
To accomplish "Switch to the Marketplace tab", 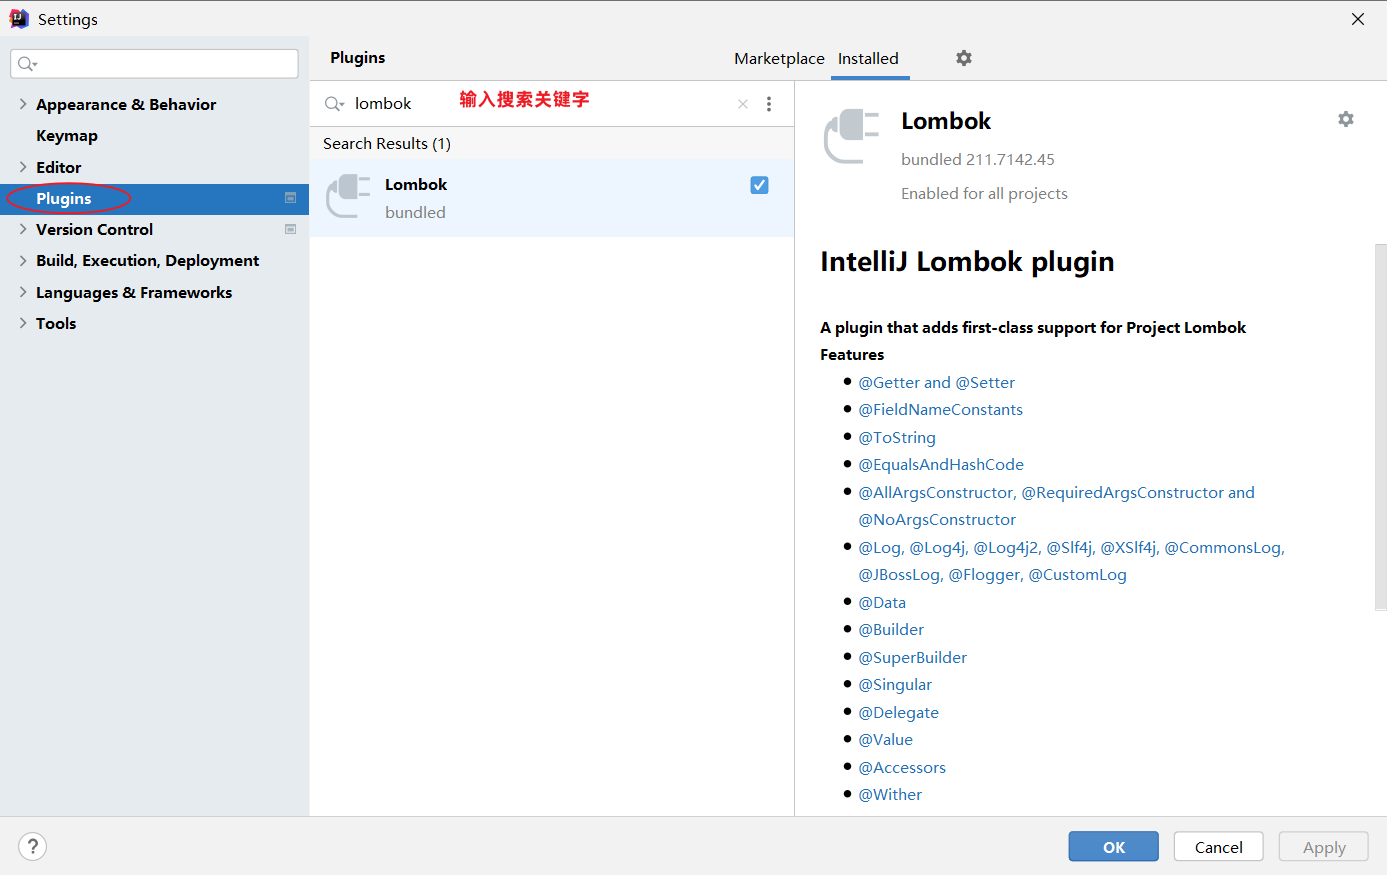I will [x=779, y=59].
